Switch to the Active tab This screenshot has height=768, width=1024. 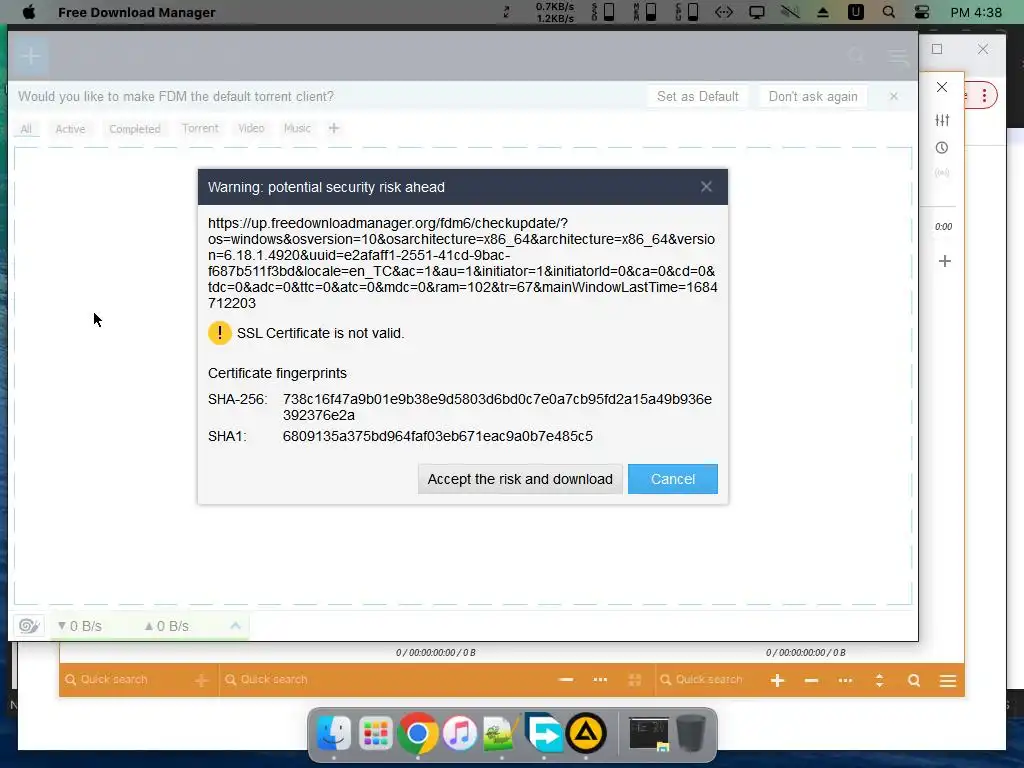(70, 129)
